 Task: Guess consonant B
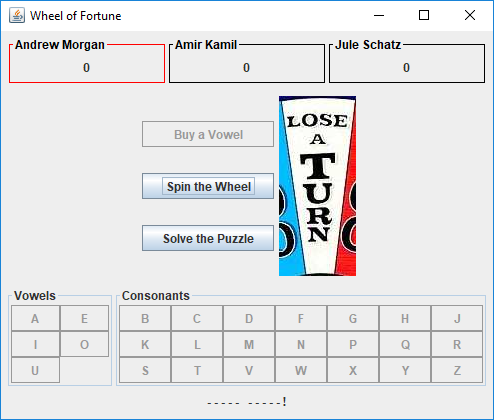click(145, 318)
